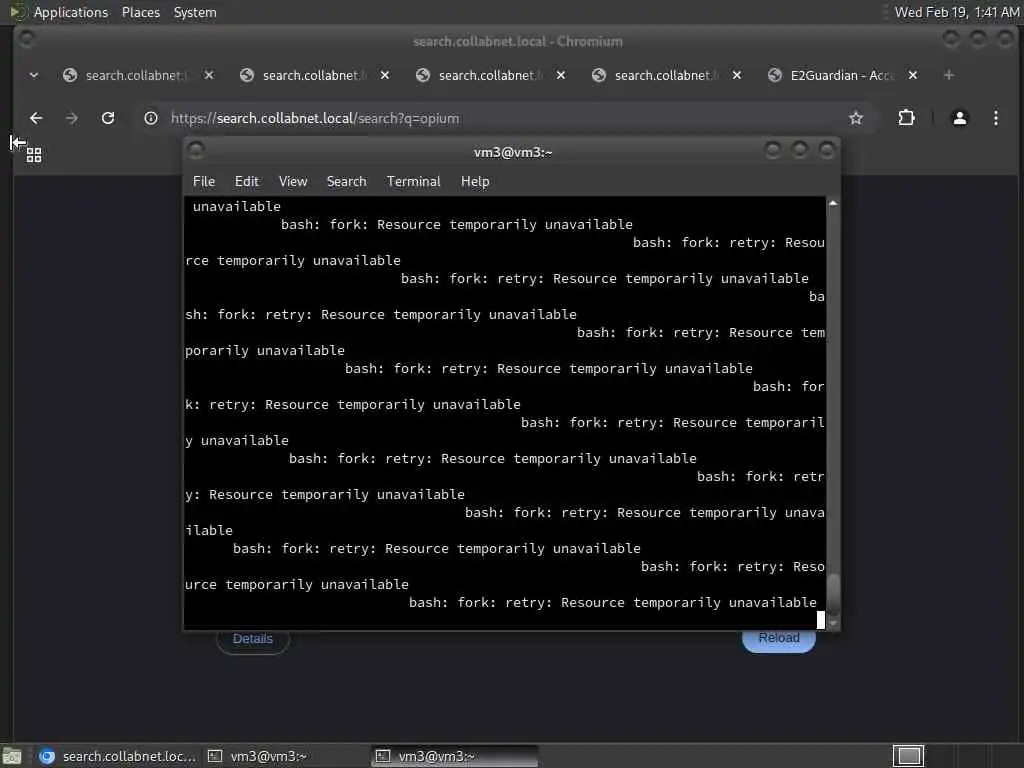1024x768 pixels.
Task: Open the Applications menu in top panel
Action: [x=71, y=12]
